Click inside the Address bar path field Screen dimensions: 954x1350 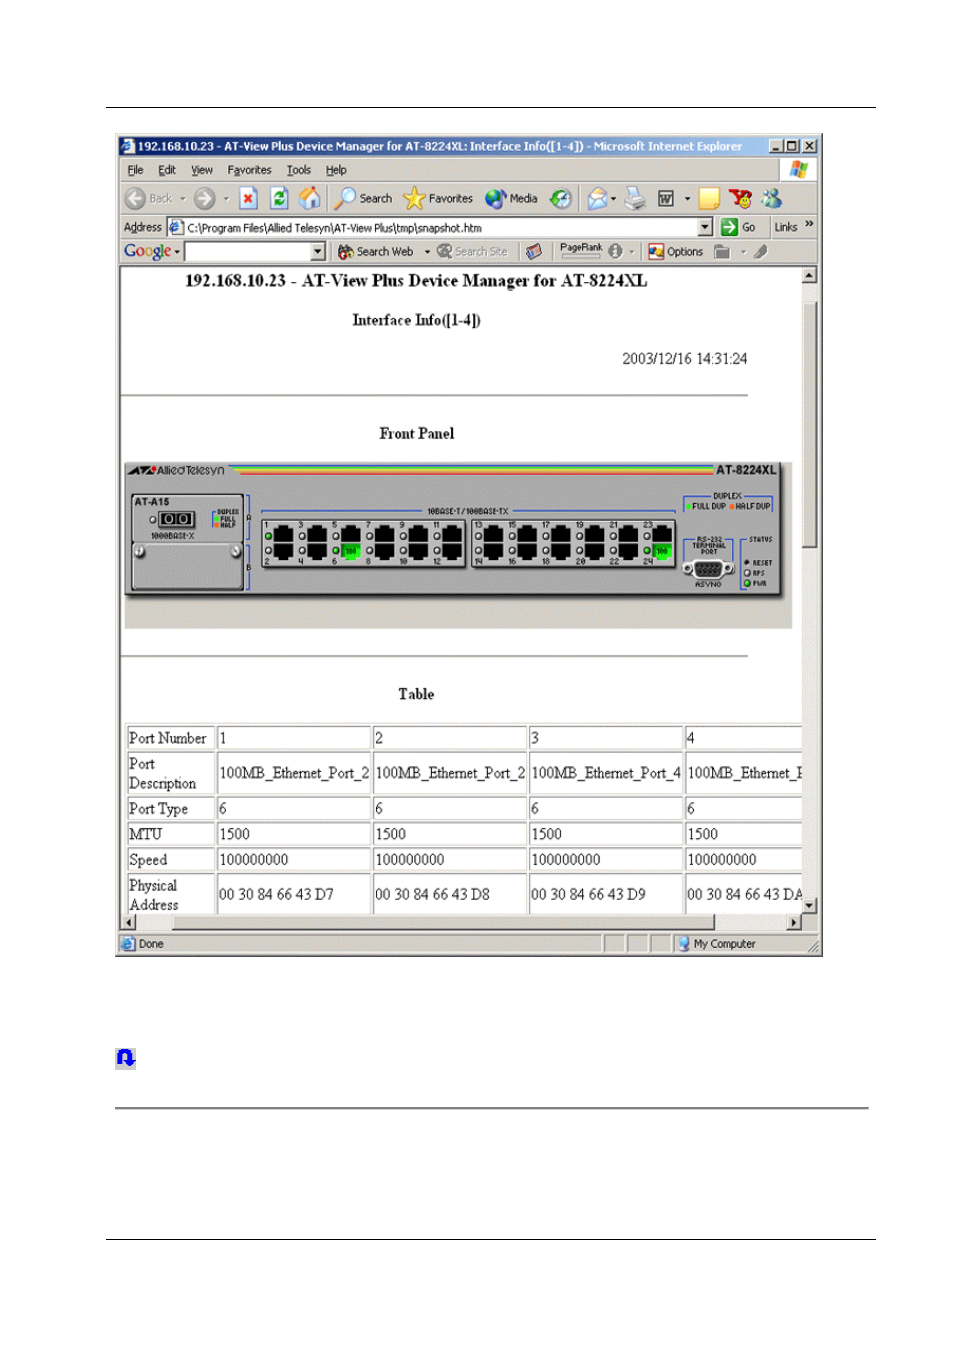point(440,228)
